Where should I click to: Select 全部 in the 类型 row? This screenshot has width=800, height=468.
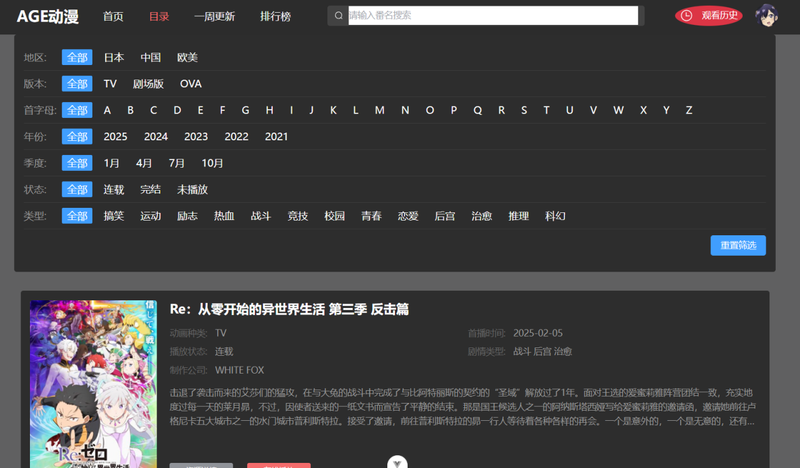click(77, 216)
